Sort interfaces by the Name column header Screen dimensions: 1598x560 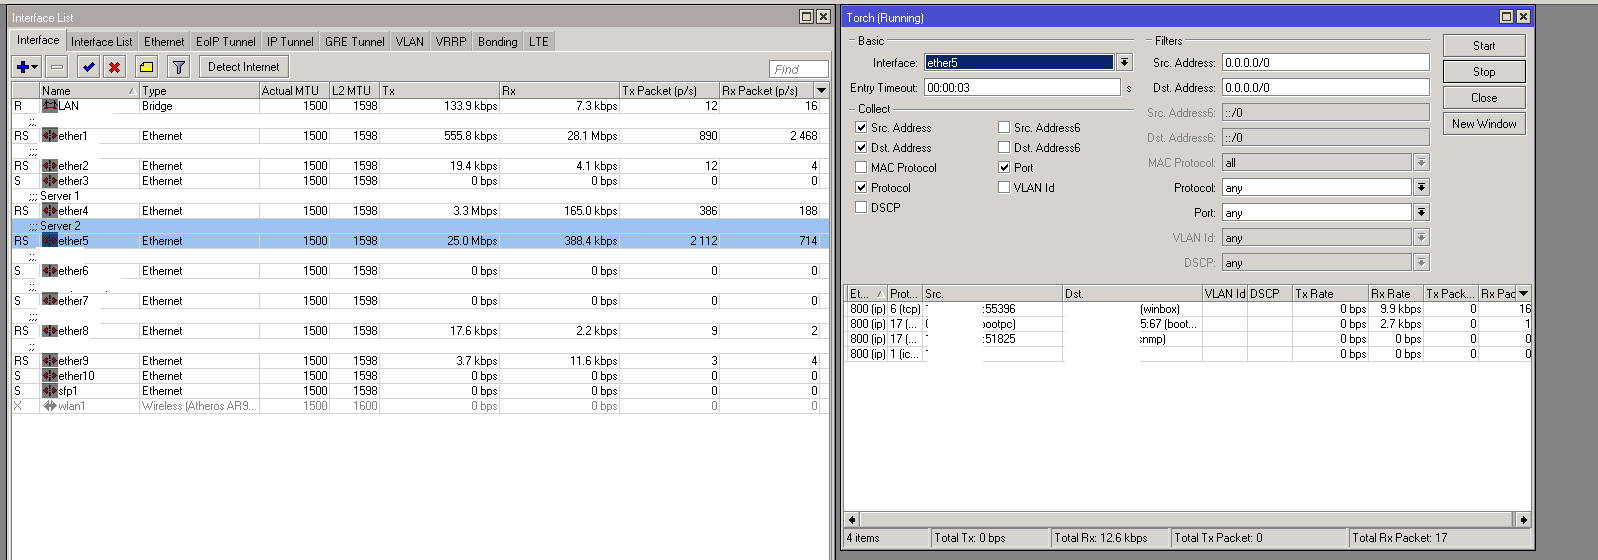(x=89, y=91)
